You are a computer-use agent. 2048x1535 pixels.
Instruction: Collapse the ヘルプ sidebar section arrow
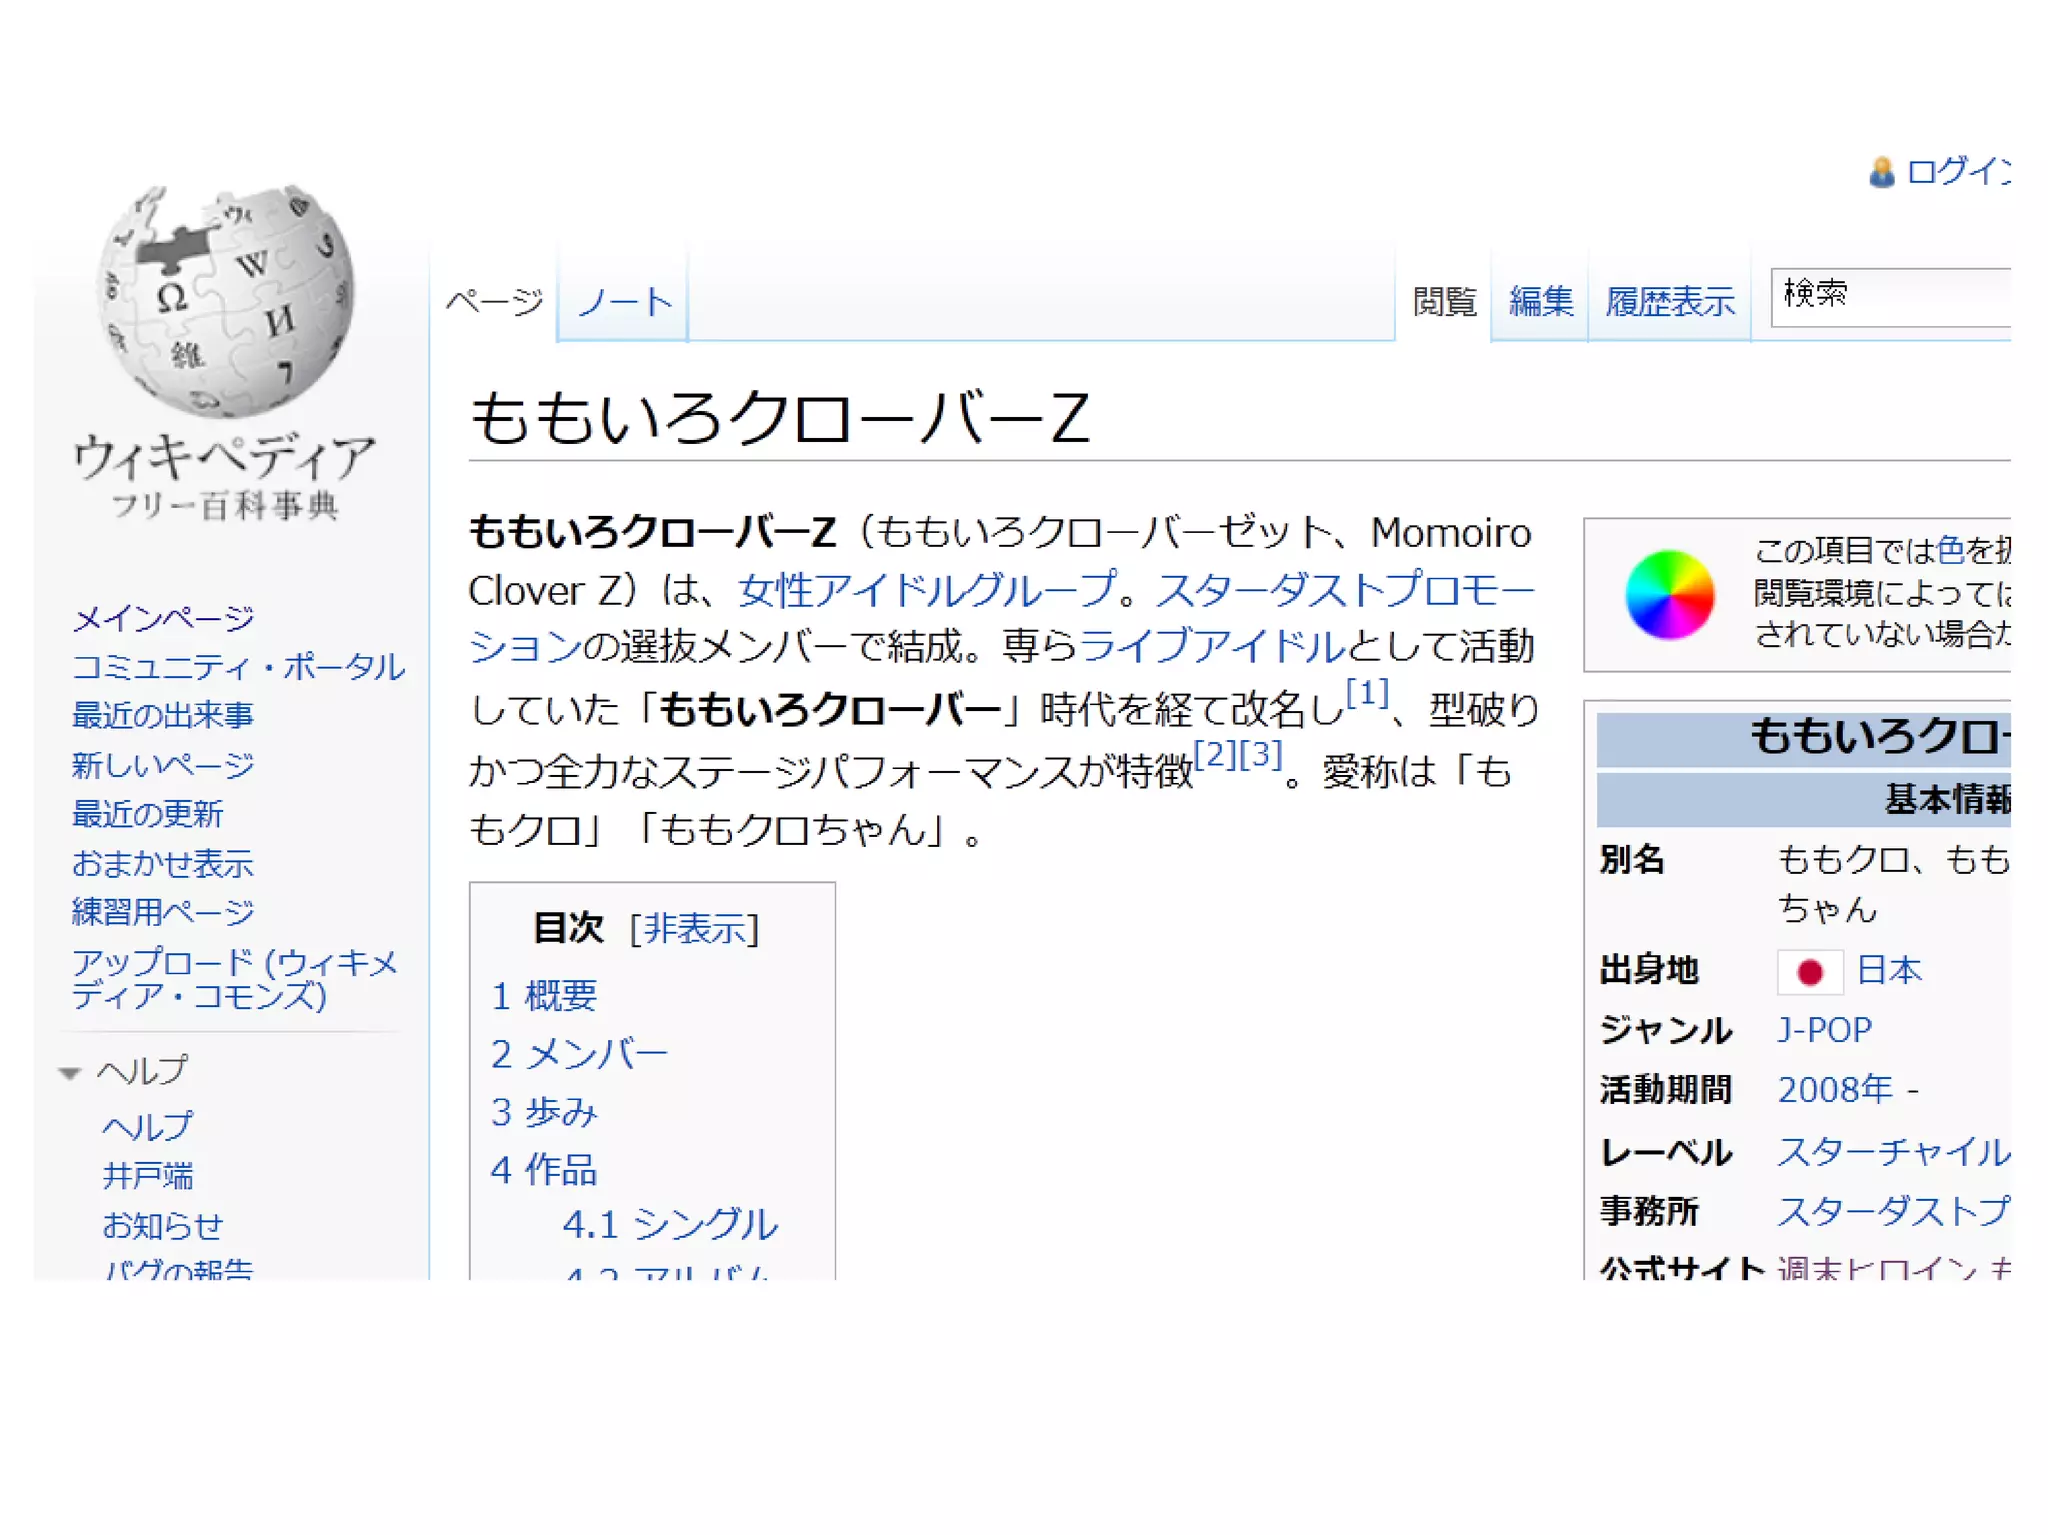click(x=69, y=1073)
